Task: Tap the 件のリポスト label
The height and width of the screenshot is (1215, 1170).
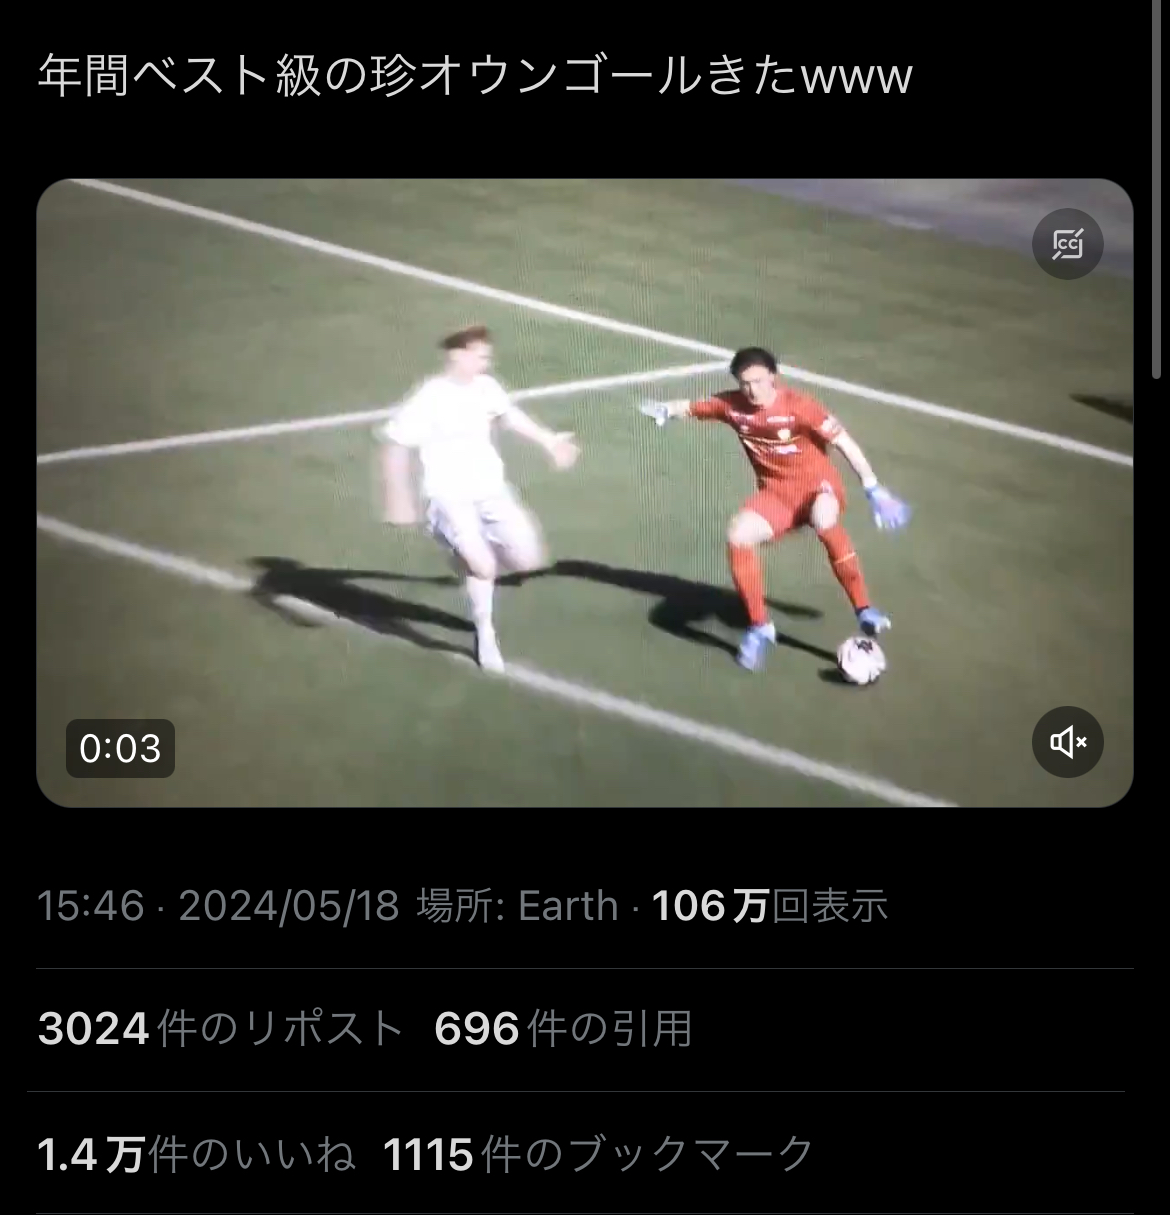Action: pyautogui.click(x=280, y=1028)
